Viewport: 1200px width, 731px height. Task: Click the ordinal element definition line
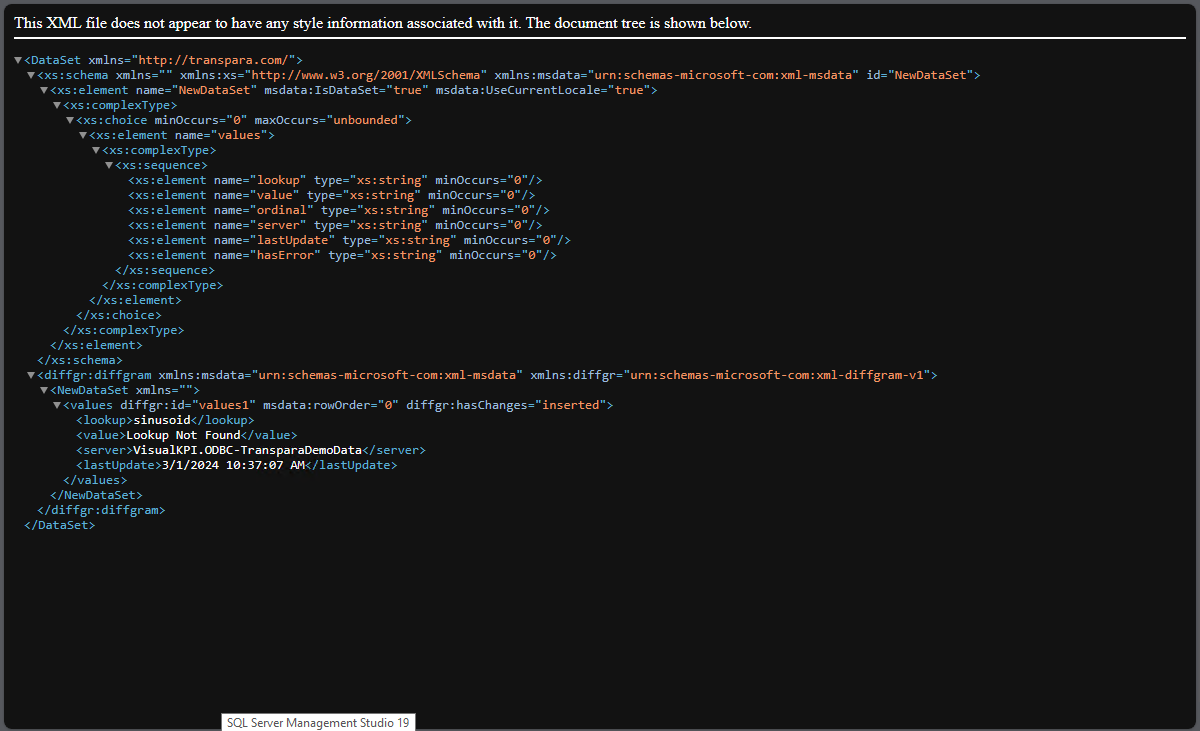338,210
